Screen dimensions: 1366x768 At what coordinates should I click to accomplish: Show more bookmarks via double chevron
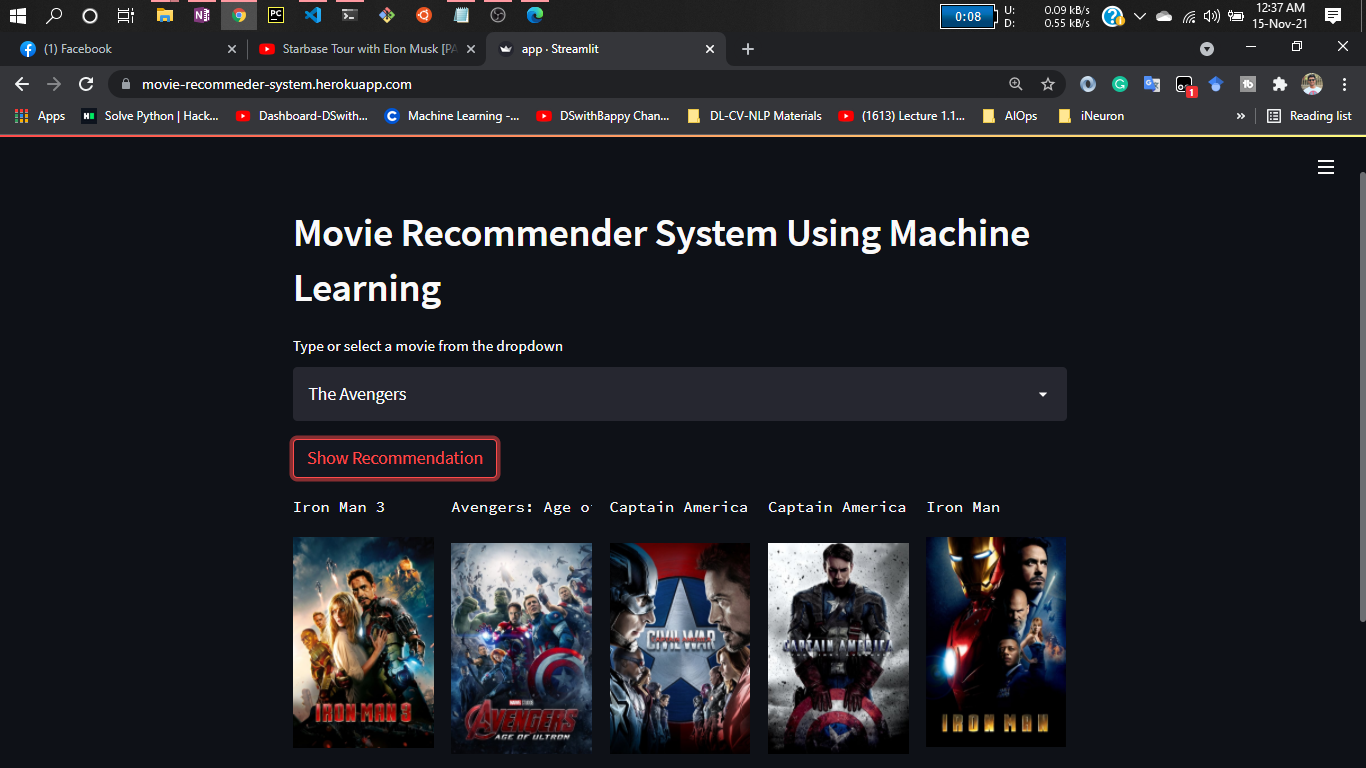tap(1241, 116)
